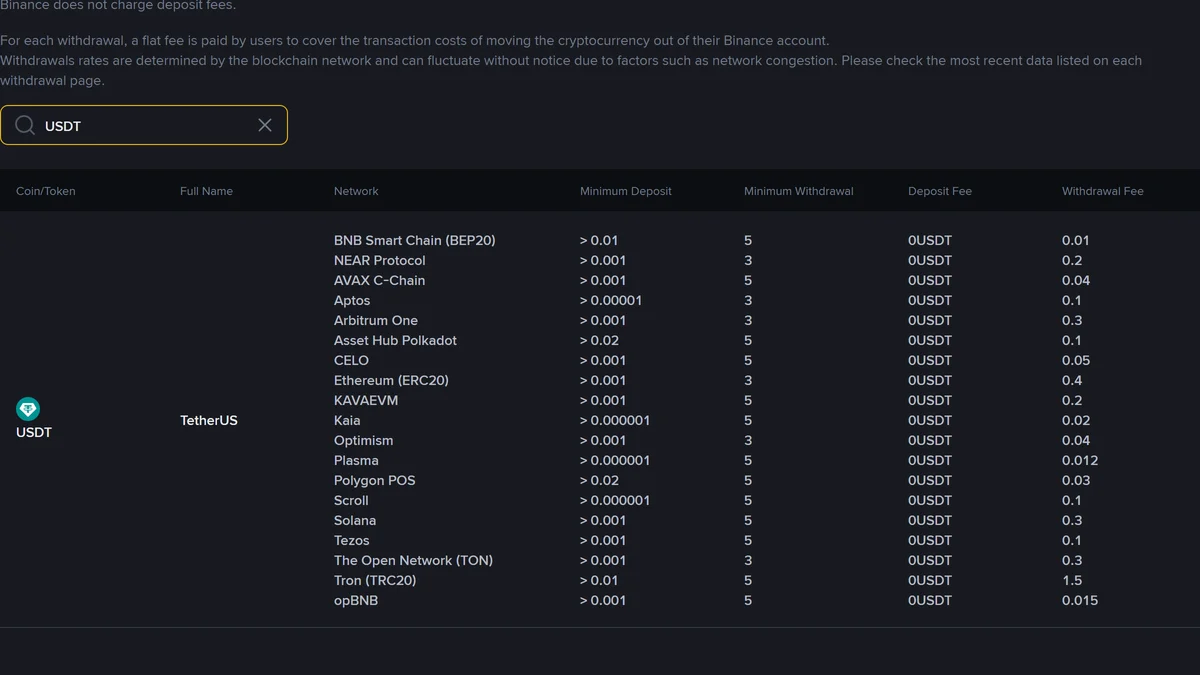Image resolution: width=1200 pixels, height=675 pixels.
Task: Click the TetherUS full name text
Action: point(209,420)
